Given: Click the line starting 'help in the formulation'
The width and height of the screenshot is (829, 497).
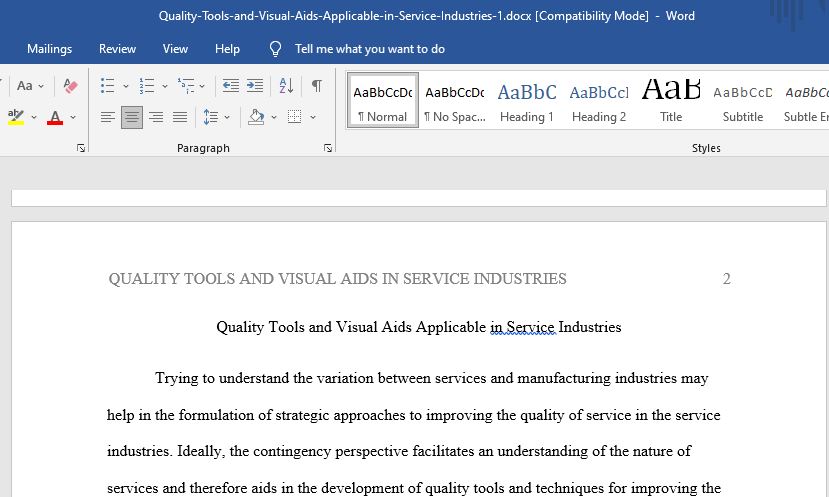Looking at the screenshot, I should (x=413, y=415).
